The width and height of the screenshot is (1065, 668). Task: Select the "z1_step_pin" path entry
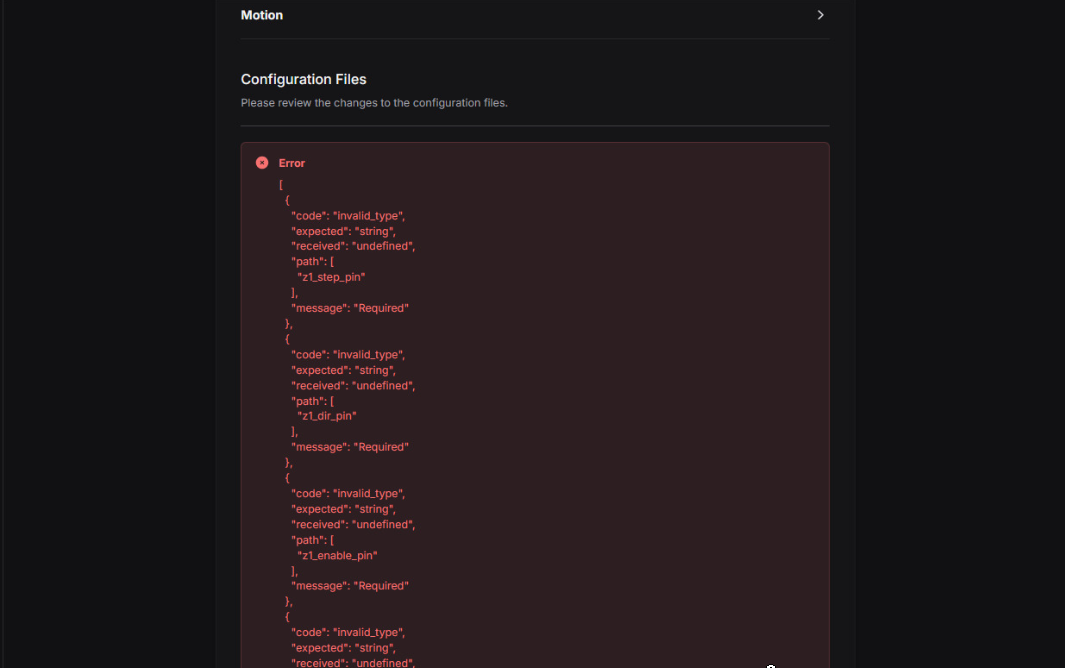[338, 277]
